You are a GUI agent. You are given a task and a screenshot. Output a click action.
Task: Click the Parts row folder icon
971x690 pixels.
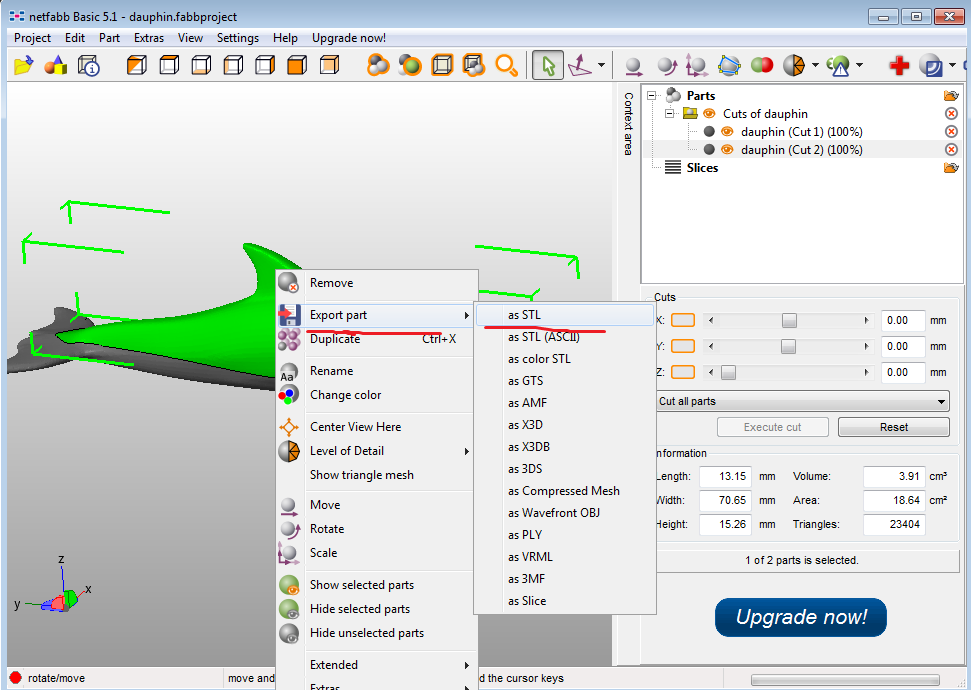(951, 95)
